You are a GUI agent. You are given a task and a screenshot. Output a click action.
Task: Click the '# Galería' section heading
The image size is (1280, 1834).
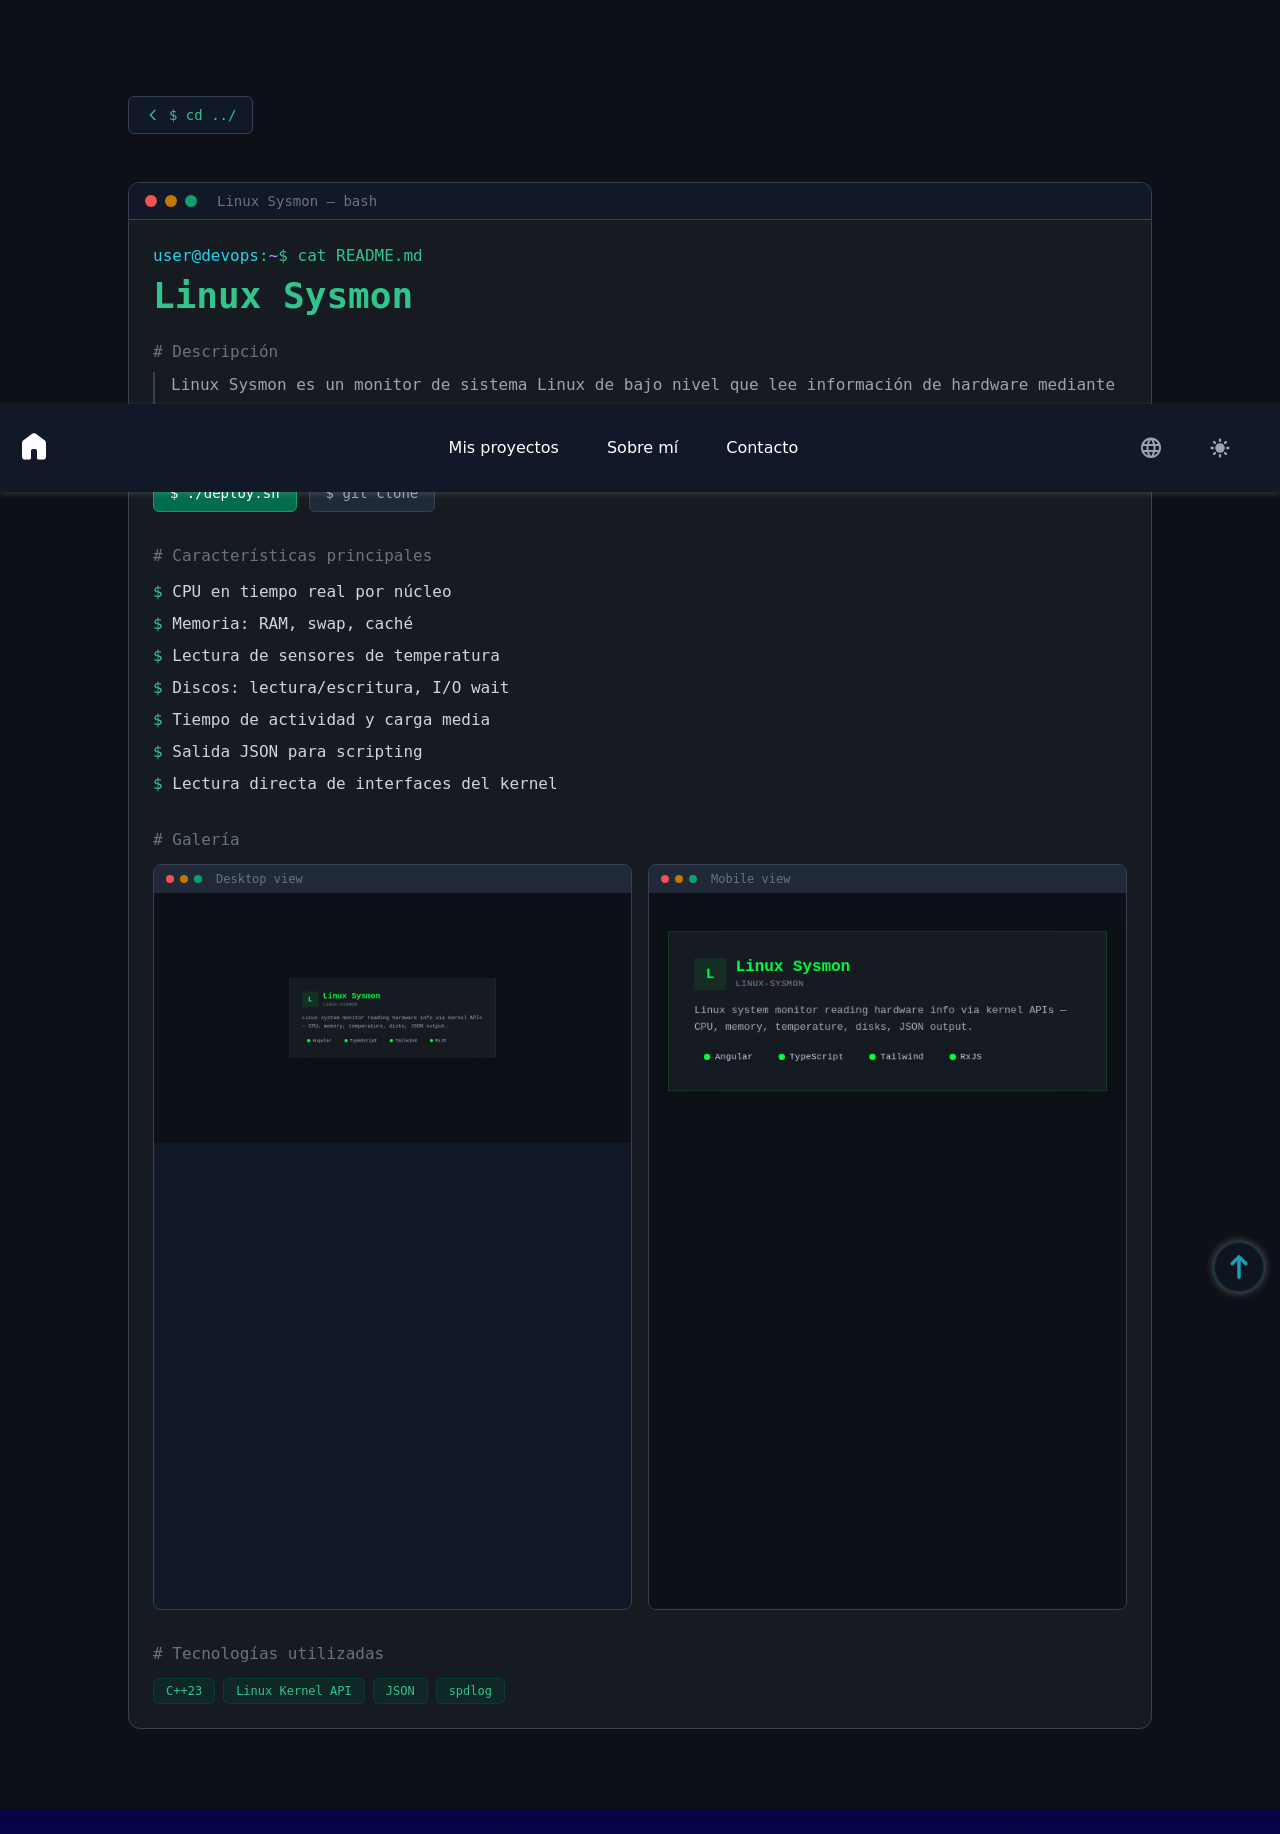[x=196, y=840]
